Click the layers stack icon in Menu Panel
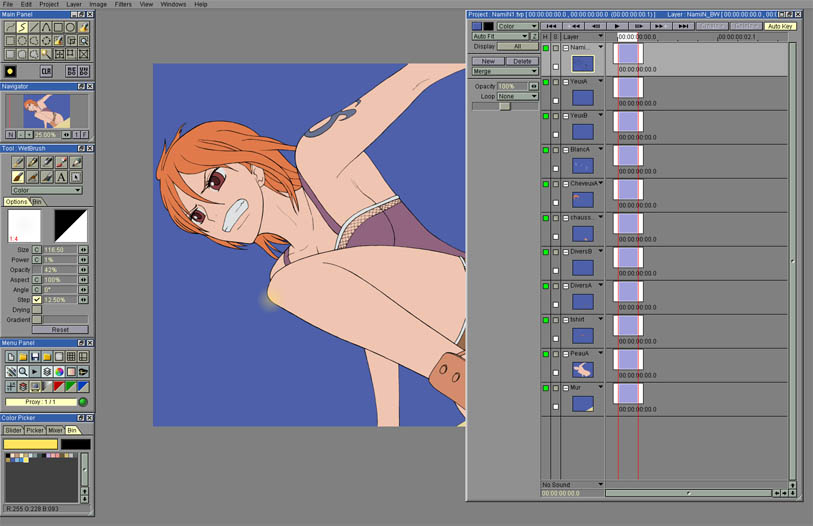The width and height of the screenshot is (813, 526). (x=47, y=371)
